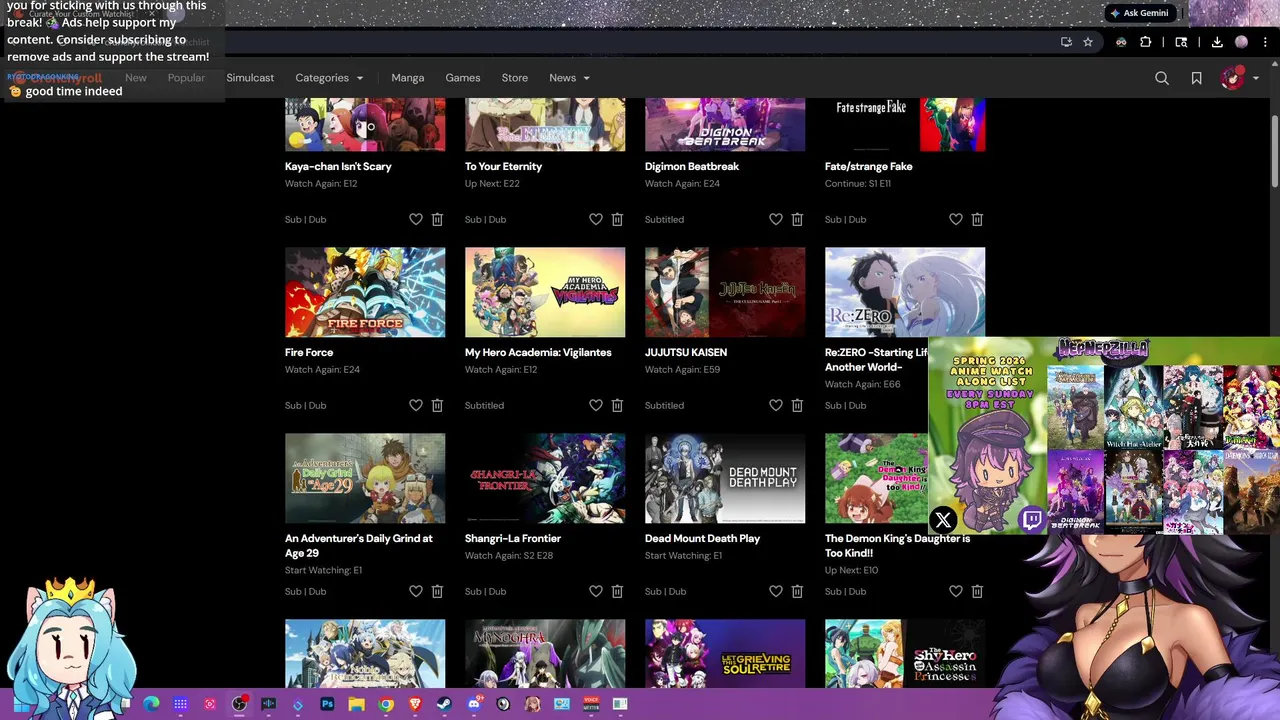Toggle the heart on To Your Eternity
The width and height of the screenshot is (1280, 720).
point(596,219)
